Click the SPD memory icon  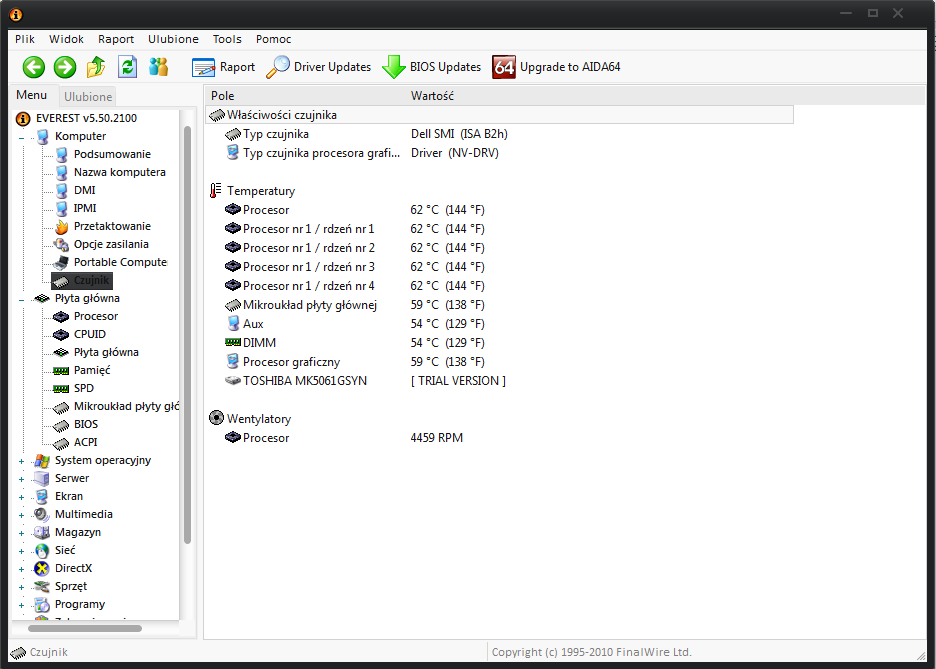click(x=61, y=389)
